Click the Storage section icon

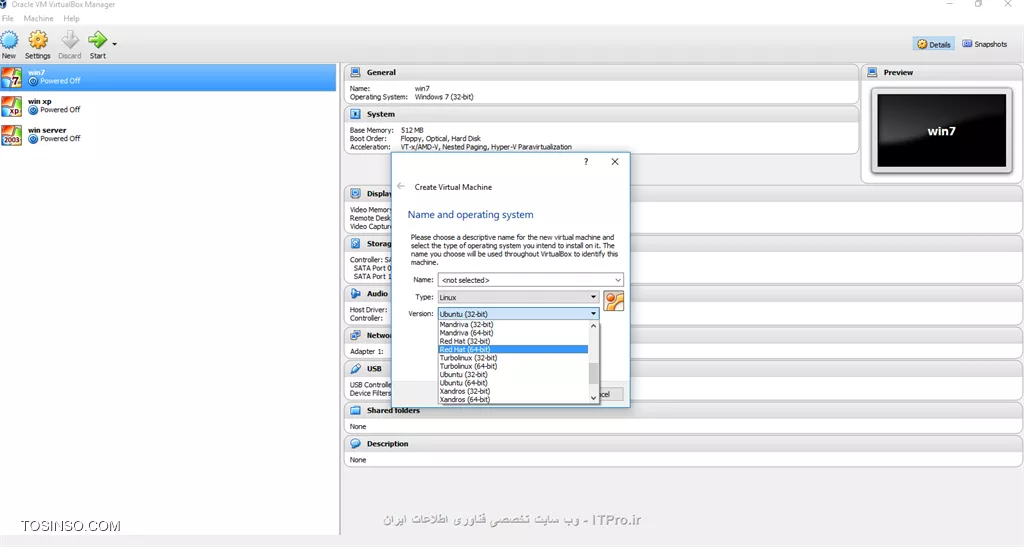point(355,243)
